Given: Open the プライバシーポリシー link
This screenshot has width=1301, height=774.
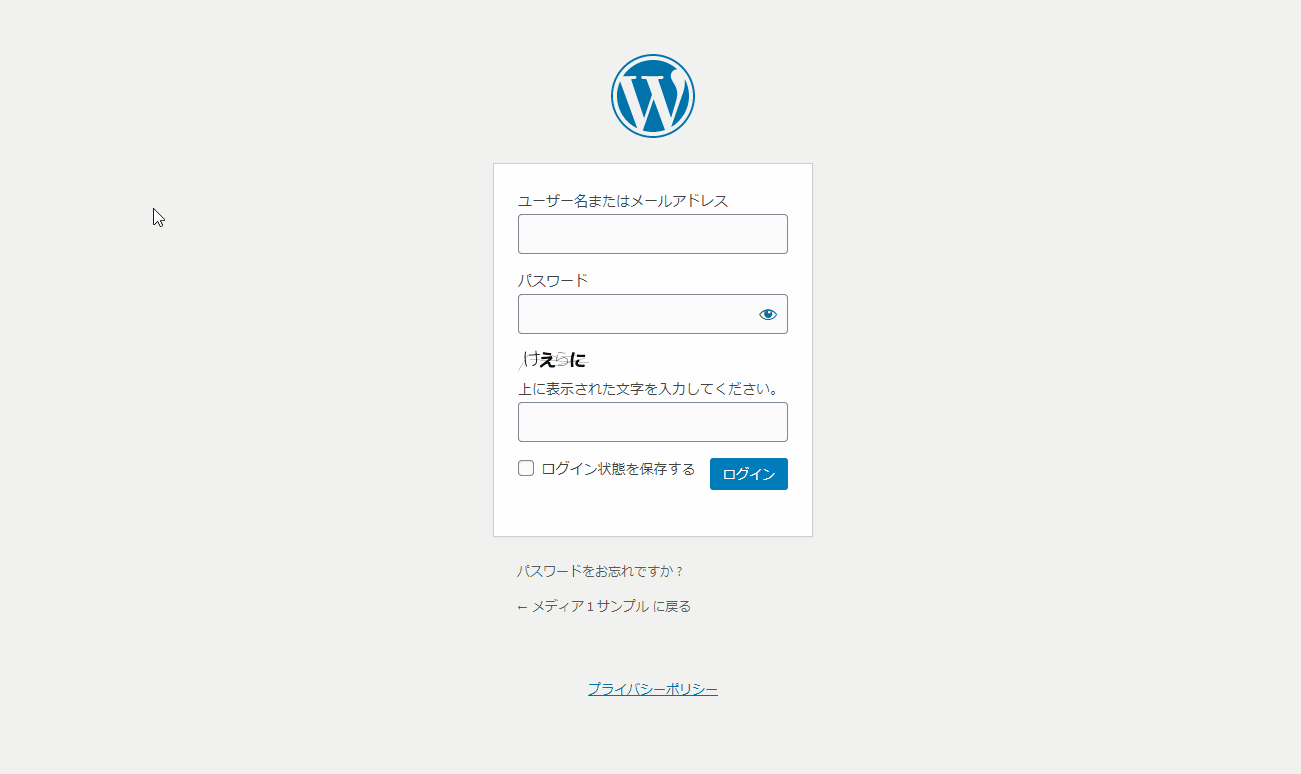Looking at the screenshot, I should click(x=652, y=689).
